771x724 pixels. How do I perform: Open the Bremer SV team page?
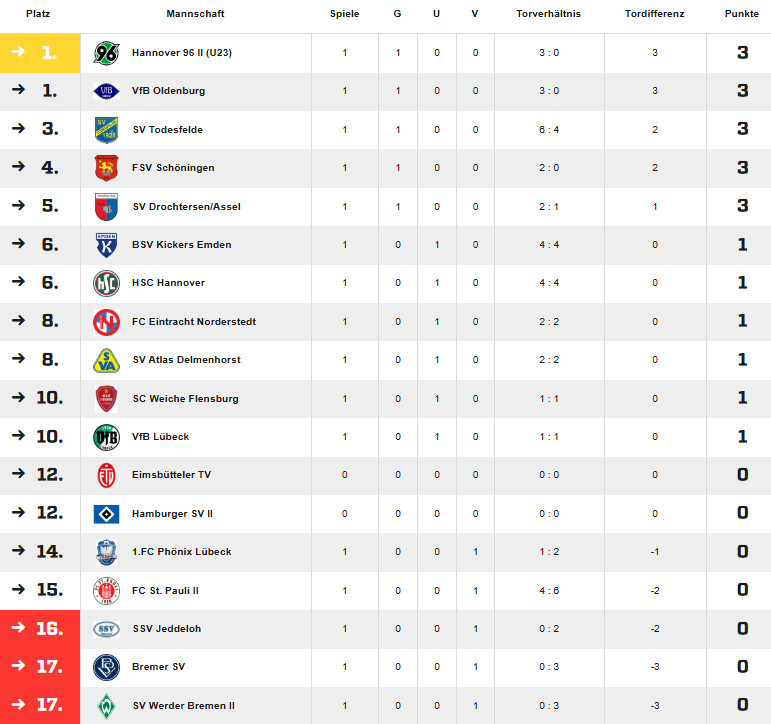(158, 667)
